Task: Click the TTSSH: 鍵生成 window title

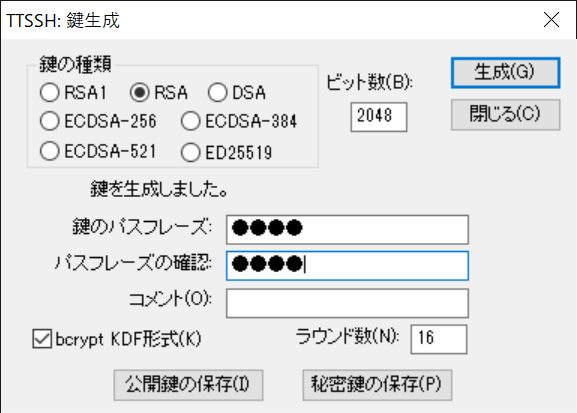Action: (63, 20)
